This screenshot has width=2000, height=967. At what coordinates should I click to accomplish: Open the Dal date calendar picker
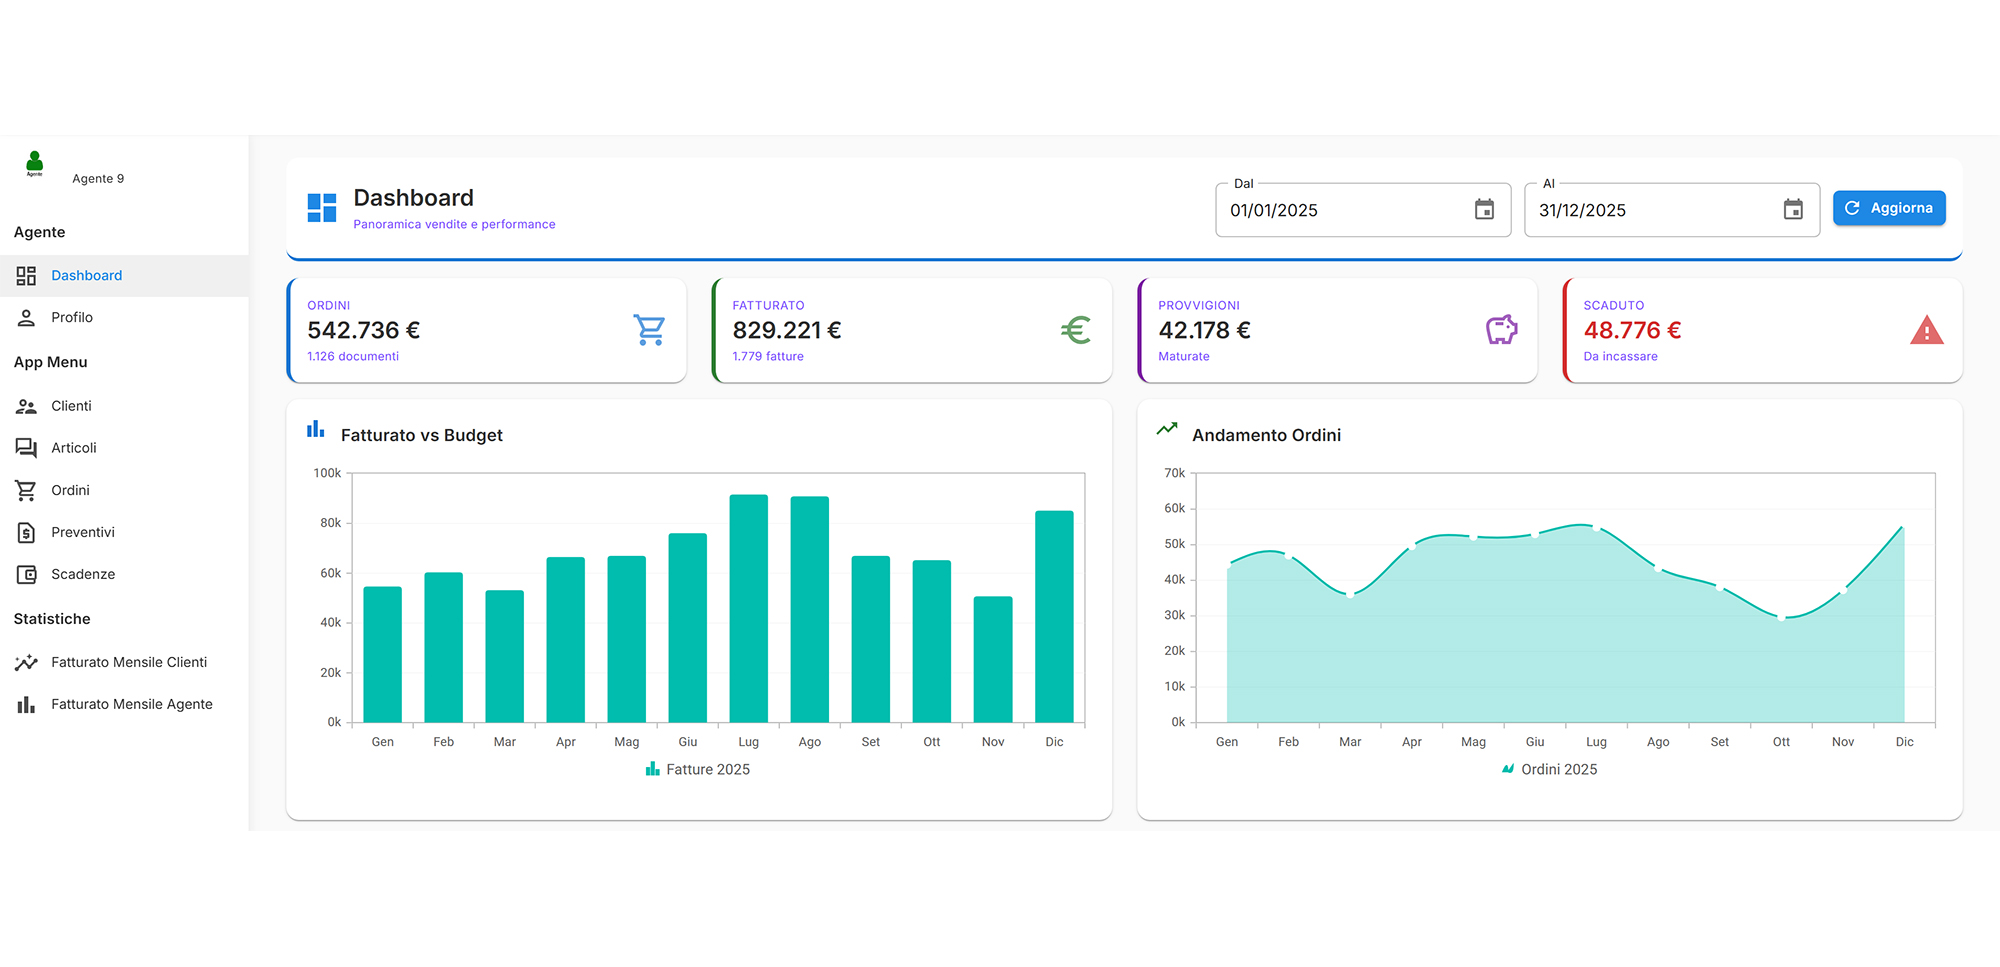[1484, 210]
